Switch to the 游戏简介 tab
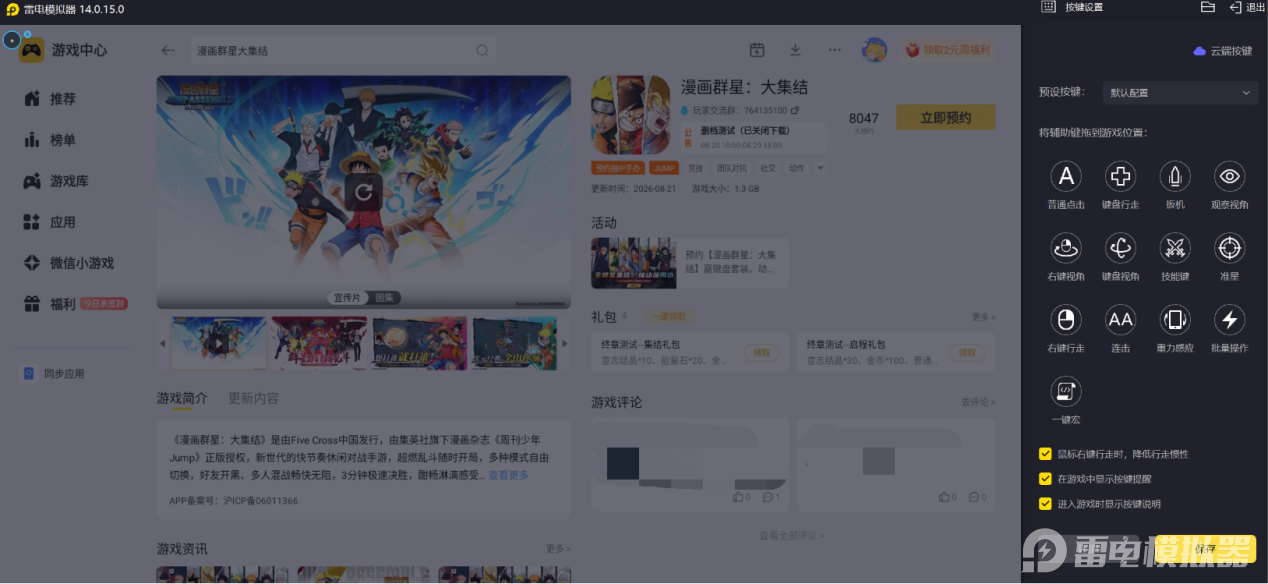1268x584 pixels. pyautogui.click(x=182, y=398)
